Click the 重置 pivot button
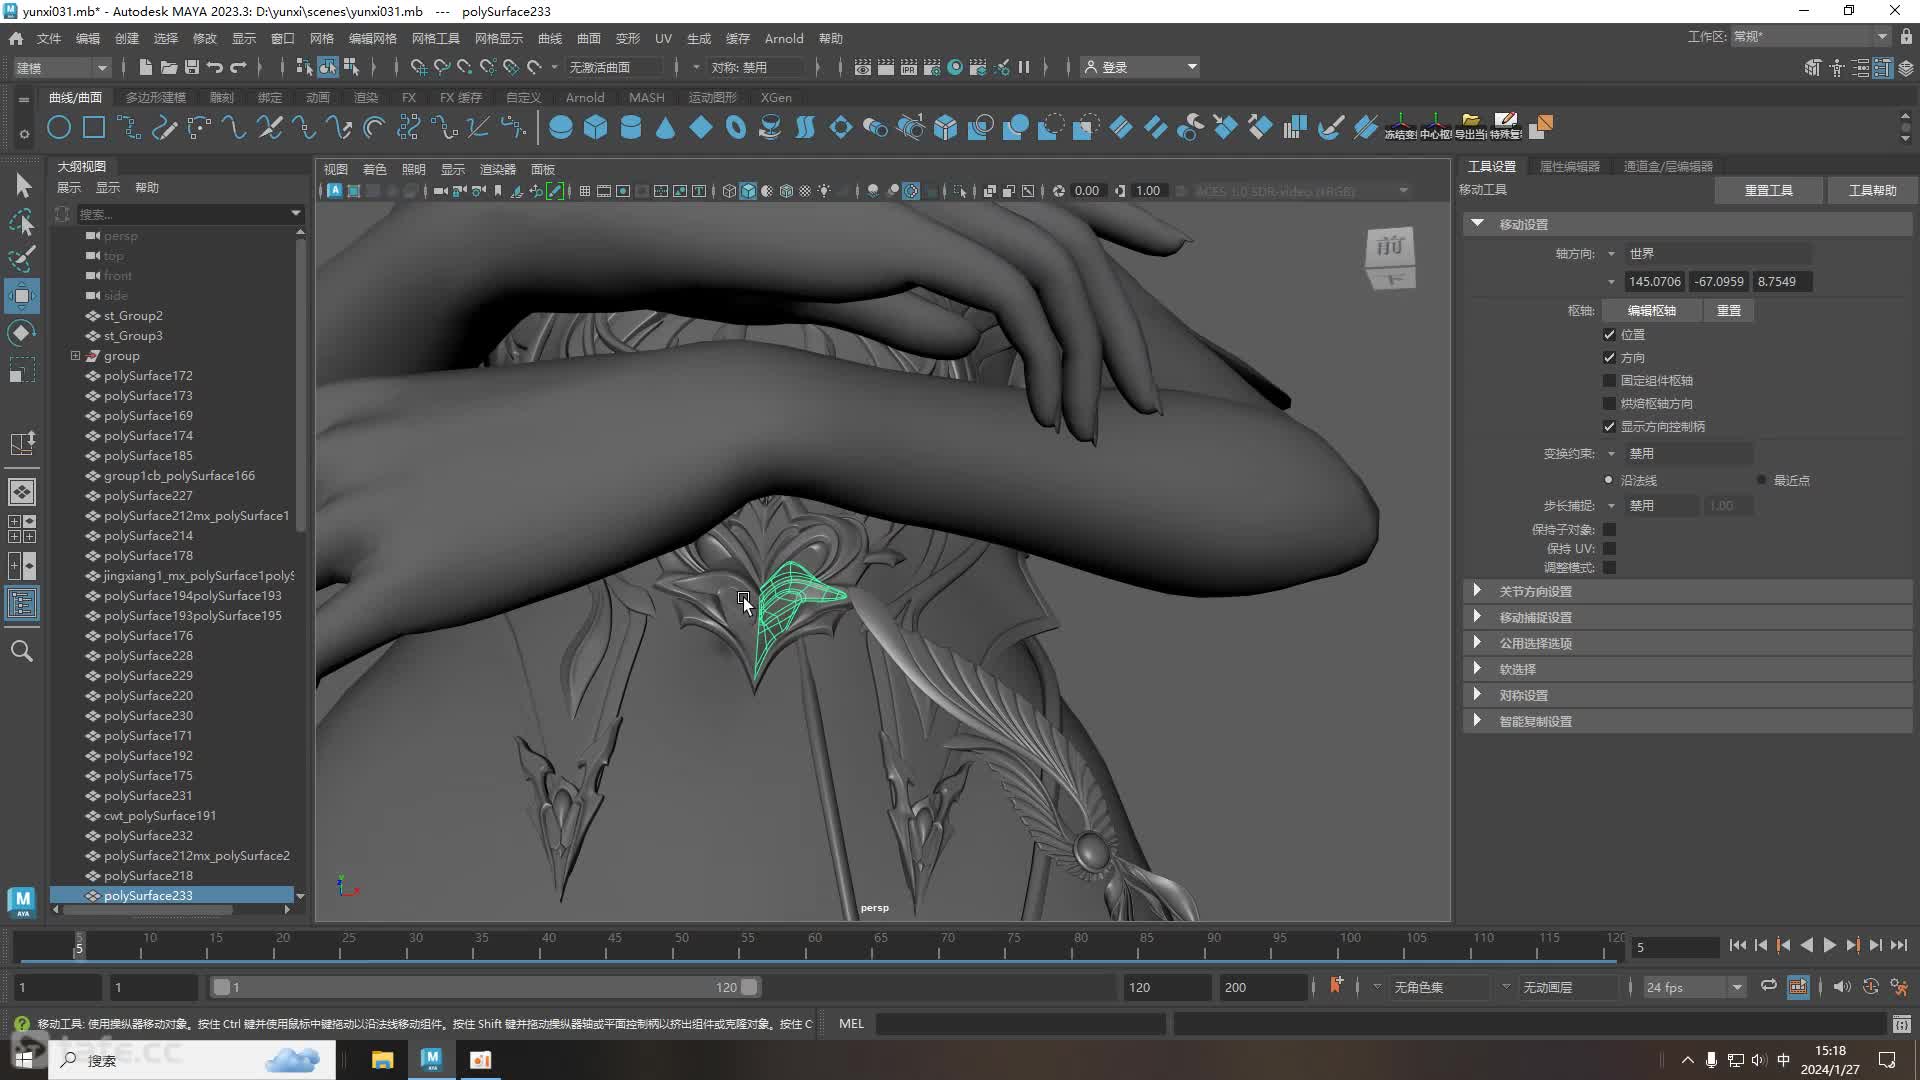Screen dimensions: 1920x1080 pyautogui.click(x=1728, y=310)
